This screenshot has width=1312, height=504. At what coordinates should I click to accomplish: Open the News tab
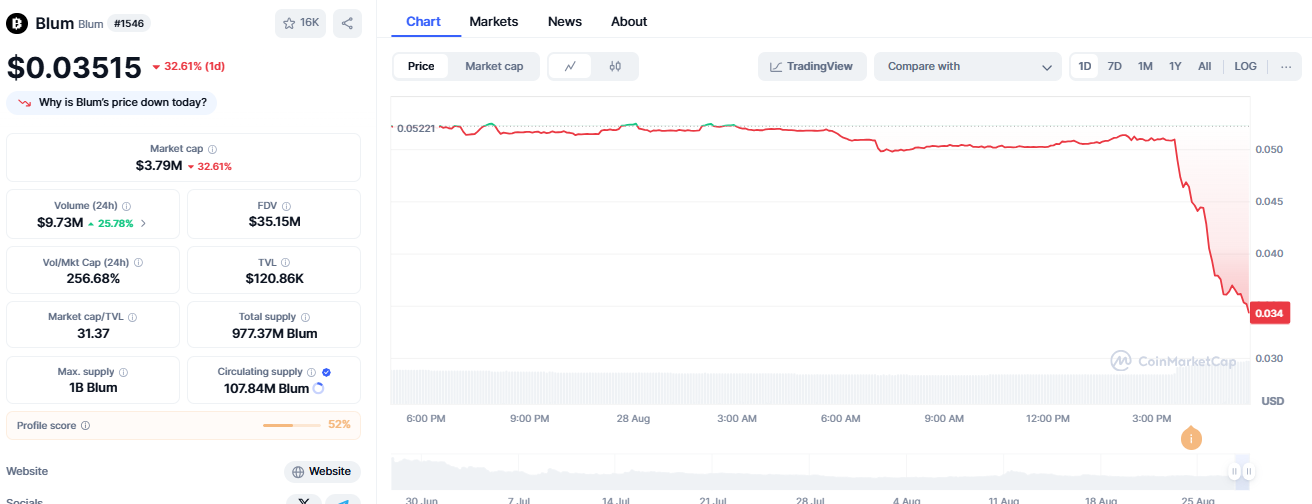[565, 21]
